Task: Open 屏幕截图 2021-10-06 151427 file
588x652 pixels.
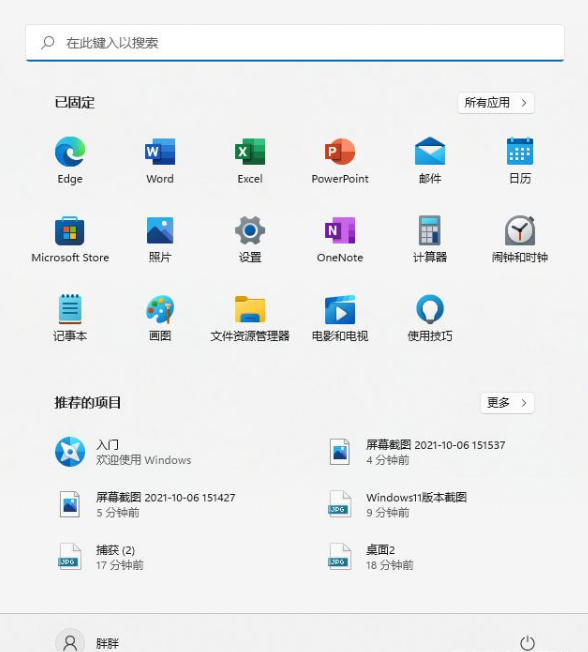Action: [147, 504]
